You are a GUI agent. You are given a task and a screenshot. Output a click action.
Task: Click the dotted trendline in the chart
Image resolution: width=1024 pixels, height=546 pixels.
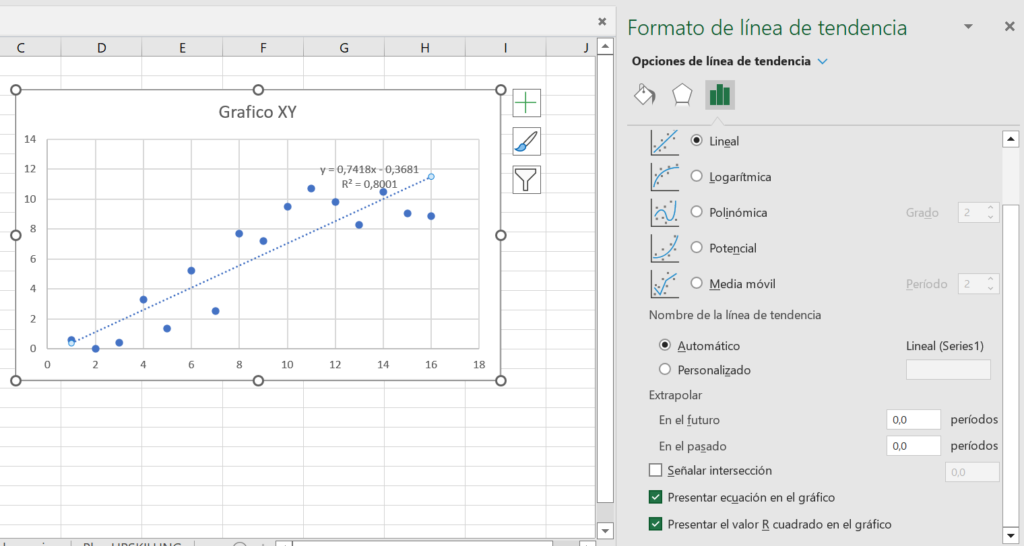coord(251,259)
